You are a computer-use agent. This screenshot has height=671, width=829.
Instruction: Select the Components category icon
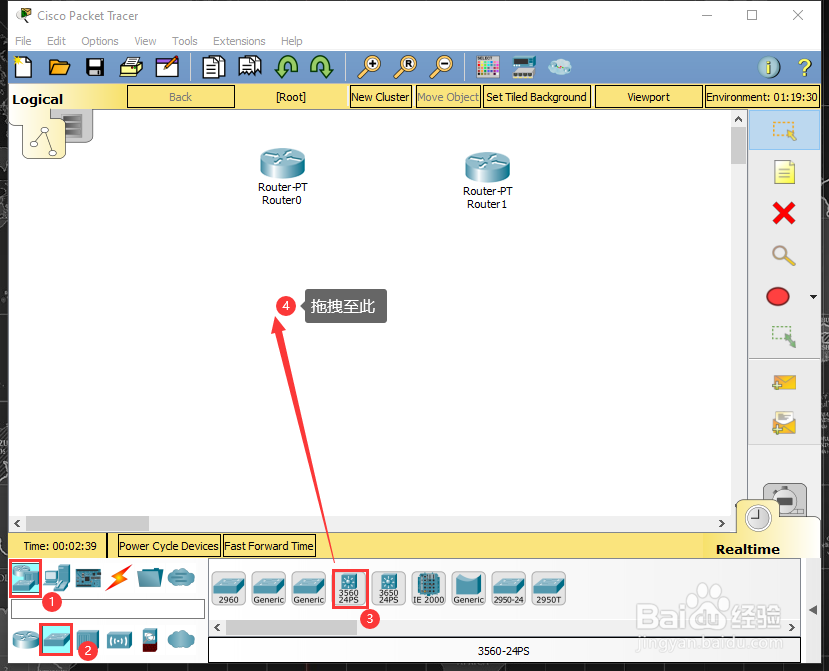click(x=88, y=577)
